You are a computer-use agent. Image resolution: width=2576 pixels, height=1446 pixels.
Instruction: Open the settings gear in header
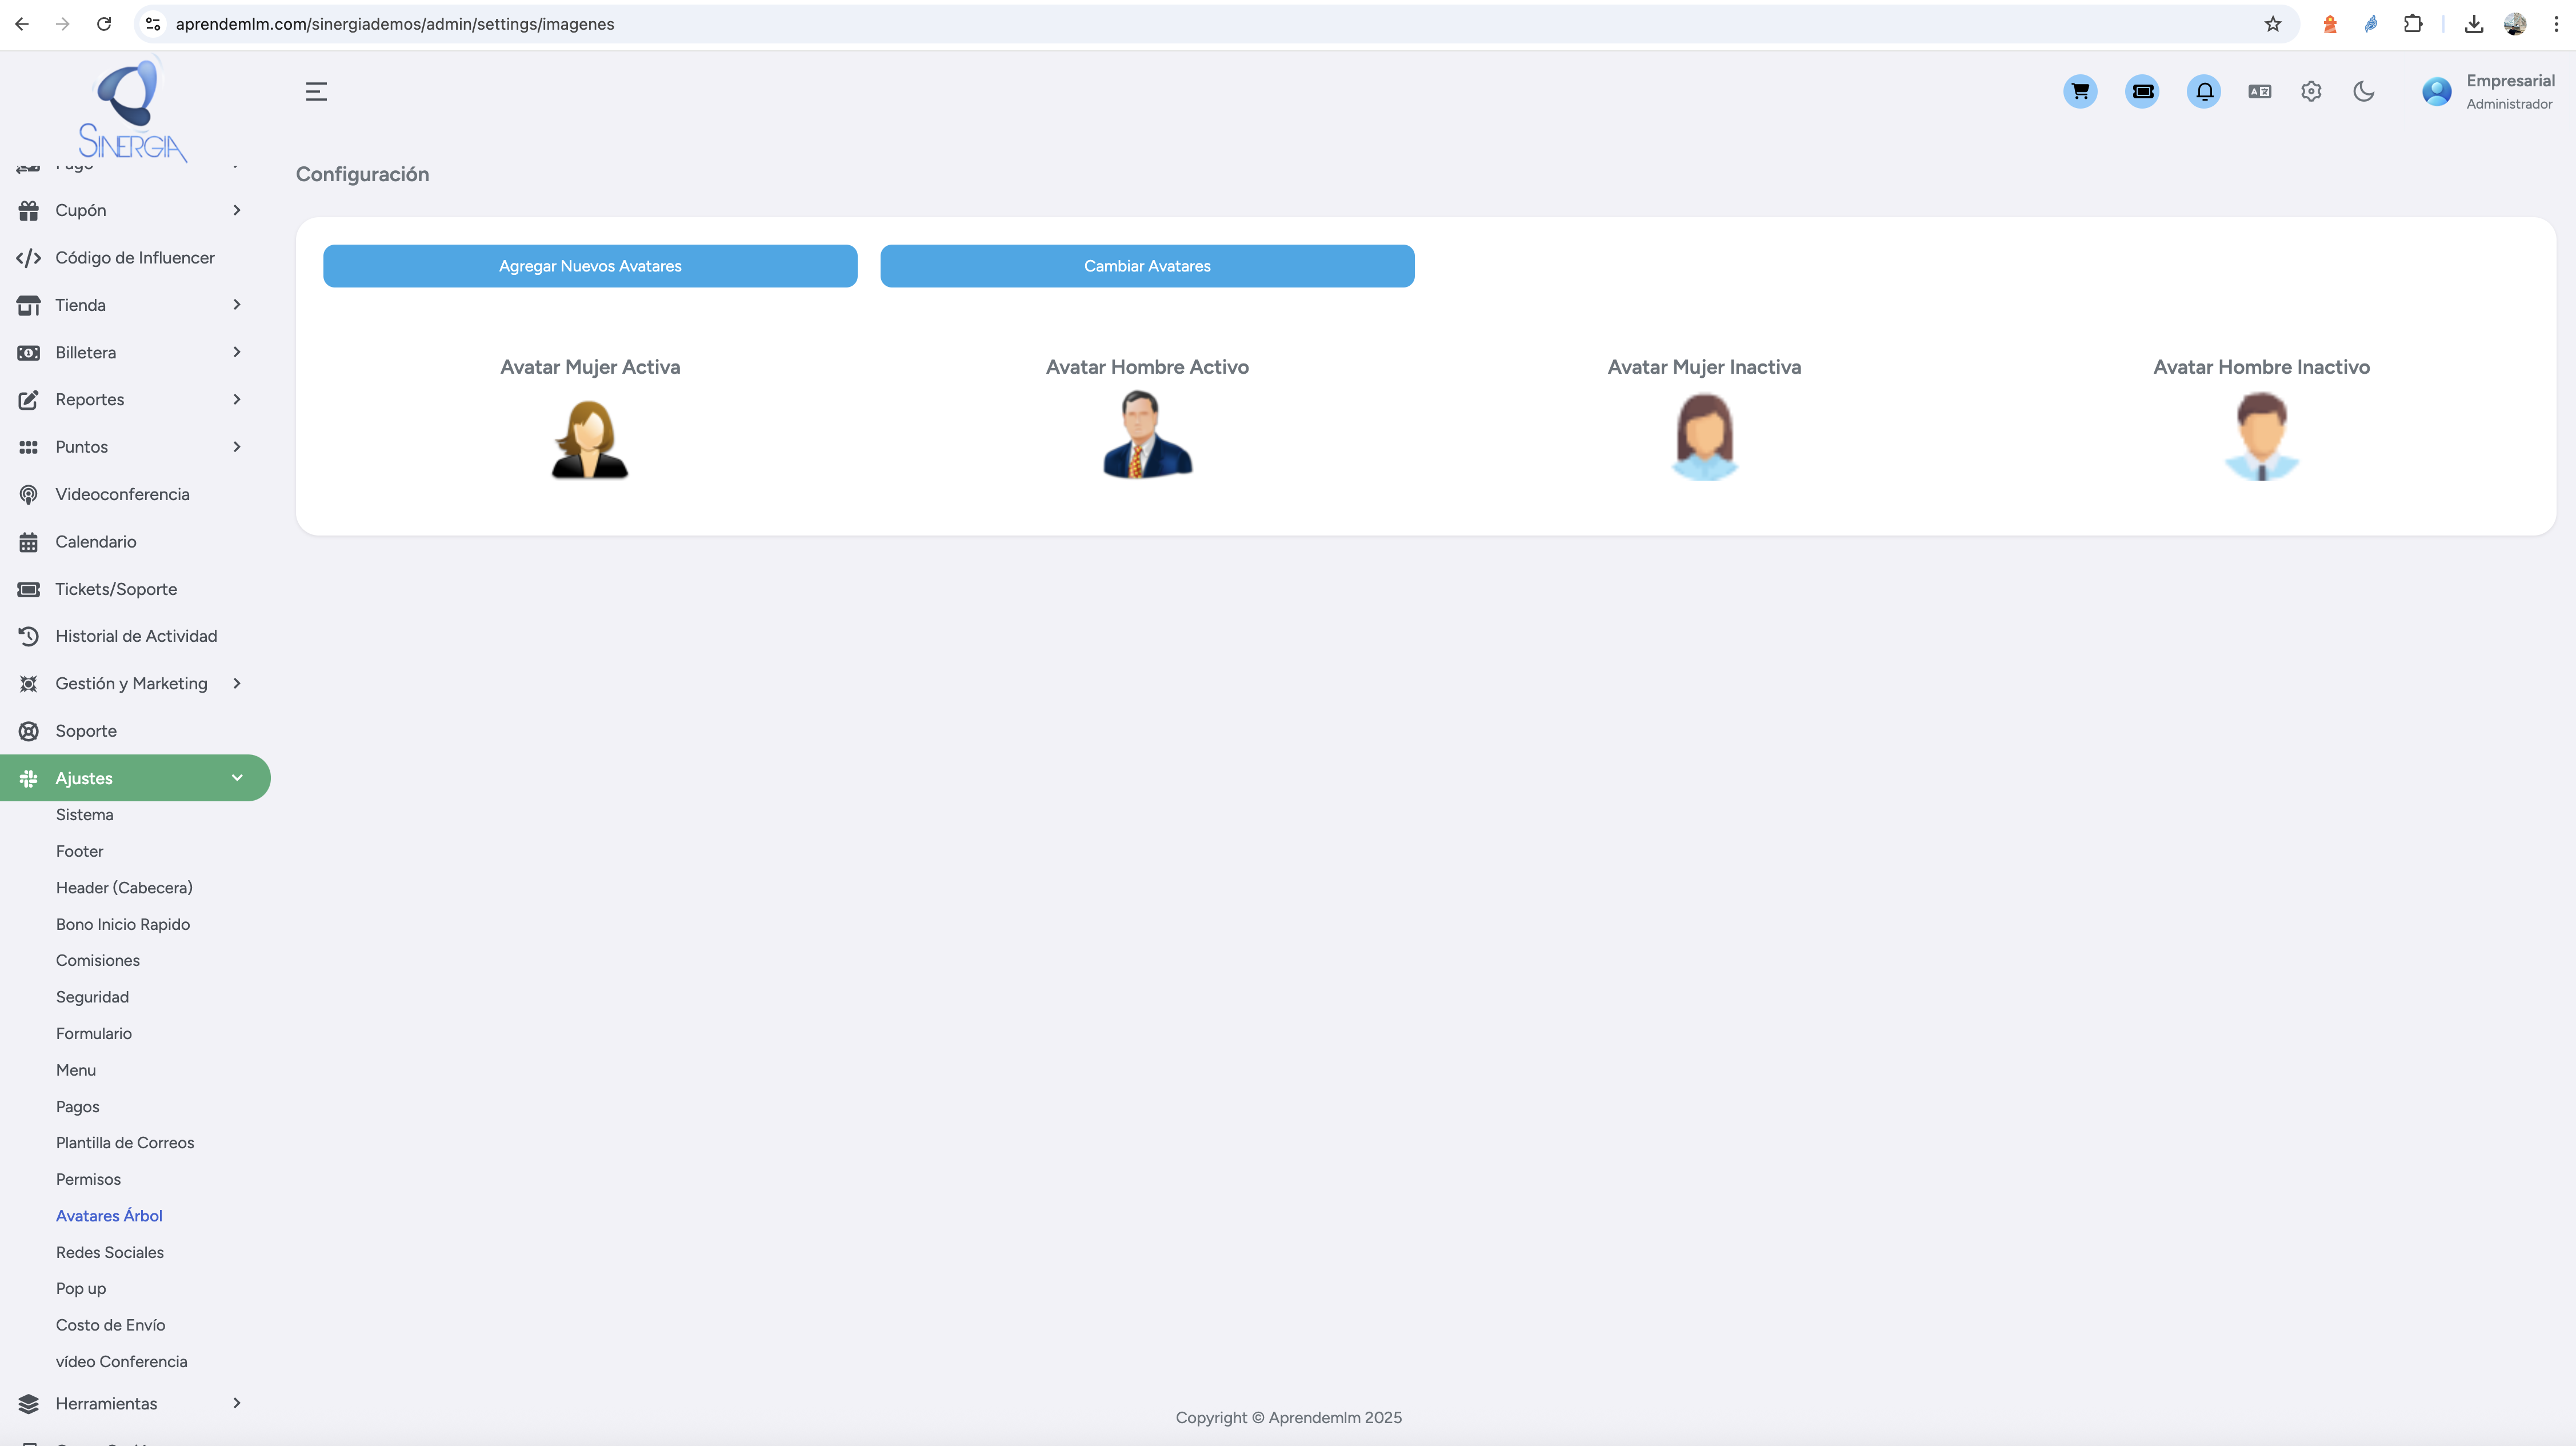coord(2311,92)
